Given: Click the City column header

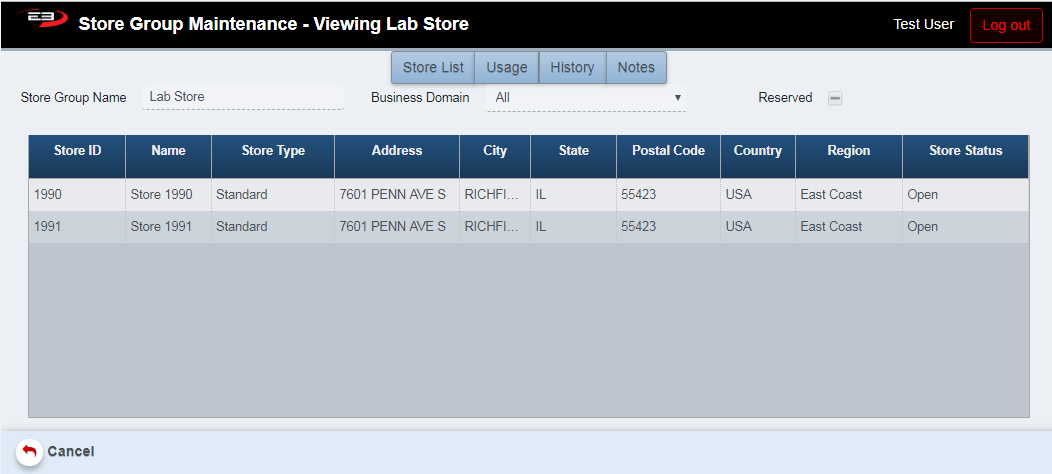Looking at the screenshot, I should pyautogui.click(x=495, y=151).
